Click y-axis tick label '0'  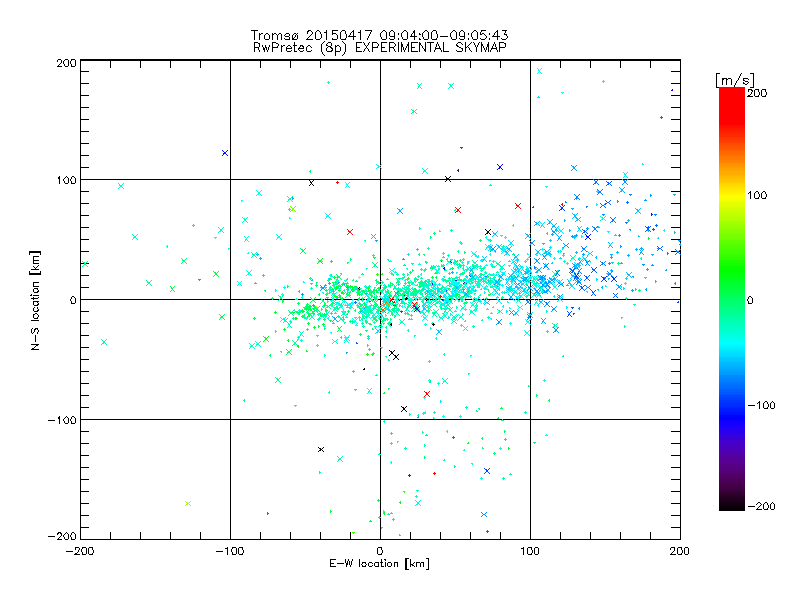coord(73,300)
